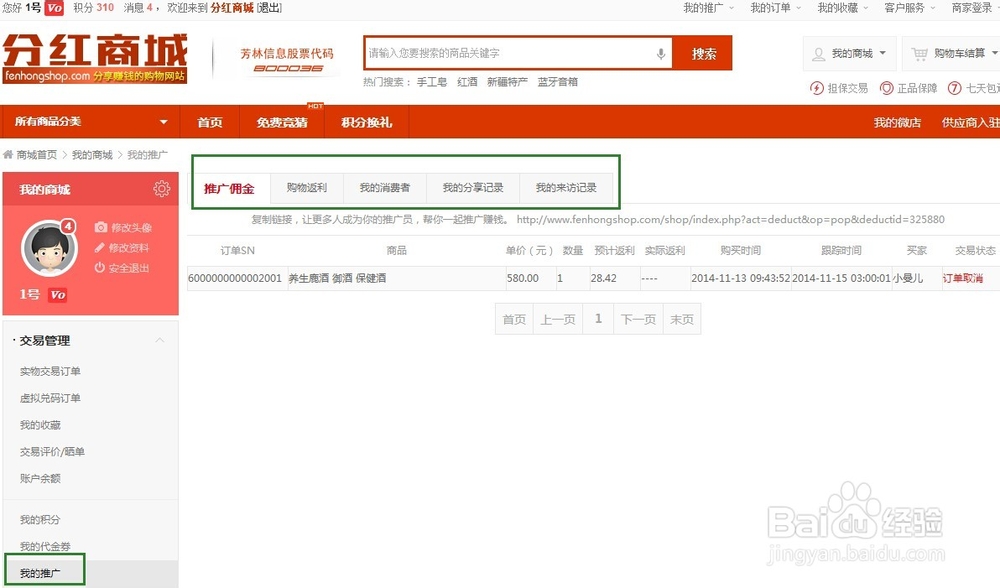Click hot search term 手工皂
The height and width of the screenshot is (588, 1000).
(x=432, y=82)
